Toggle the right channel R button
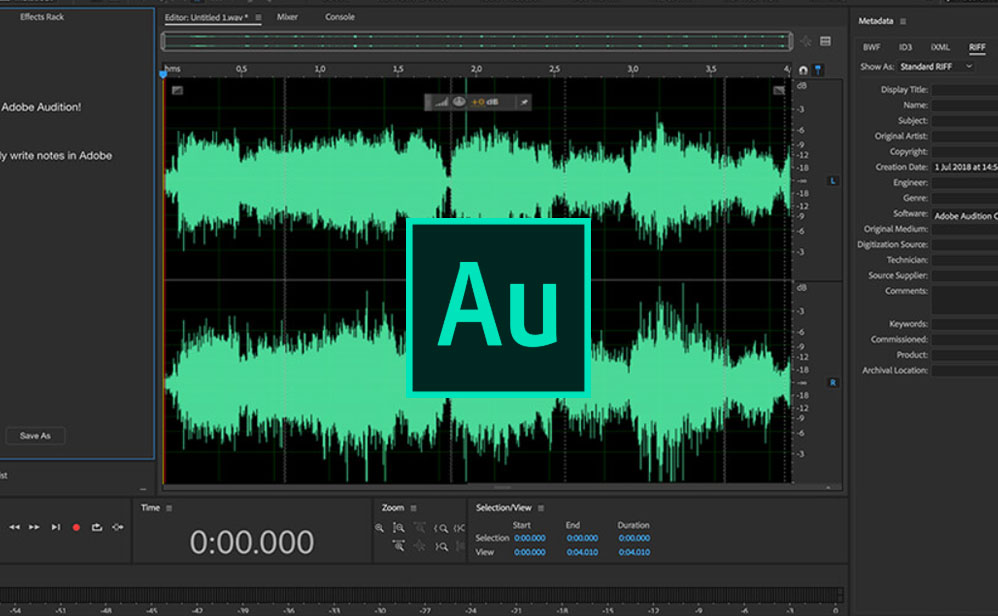 [833, 383]
